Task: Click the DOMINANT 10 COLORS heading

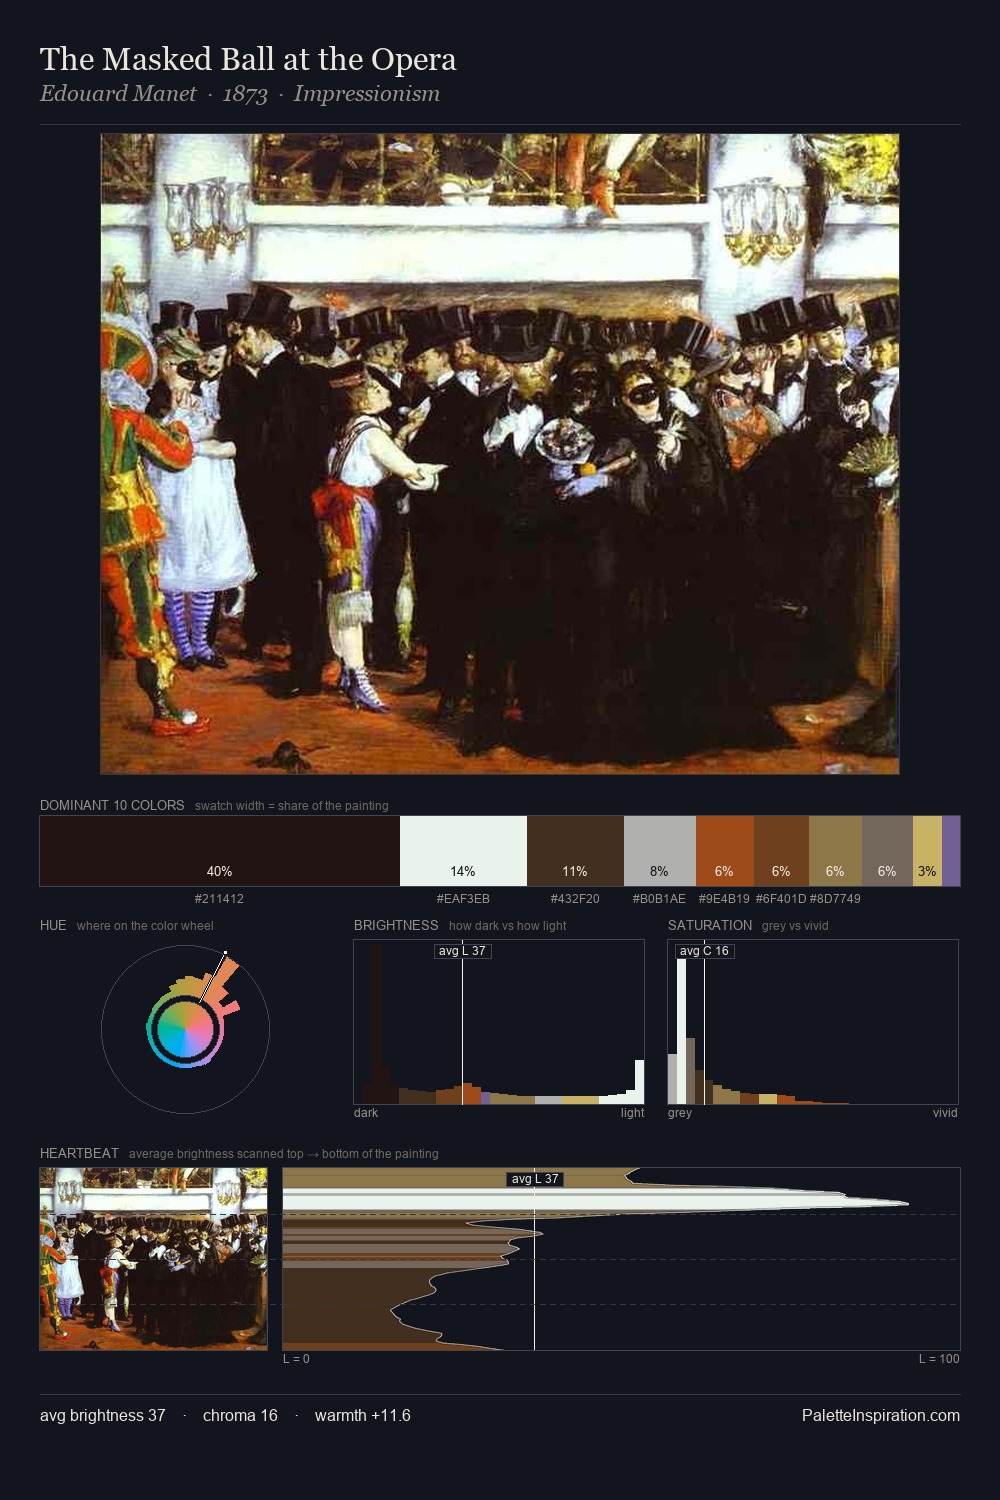Action: [x=112, y=805]
